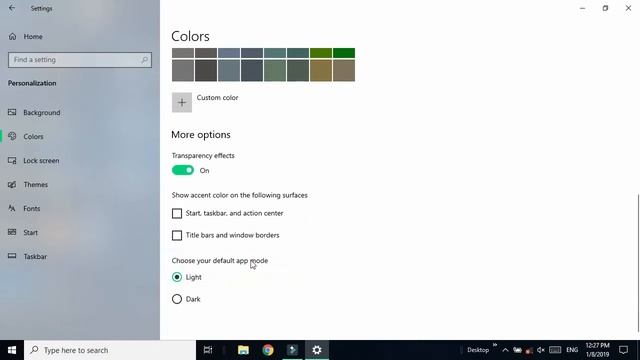Turn off the Transparency effects switch
This screenshot has width=640, height=360.
pyautogui.click(x=183, y=170)
